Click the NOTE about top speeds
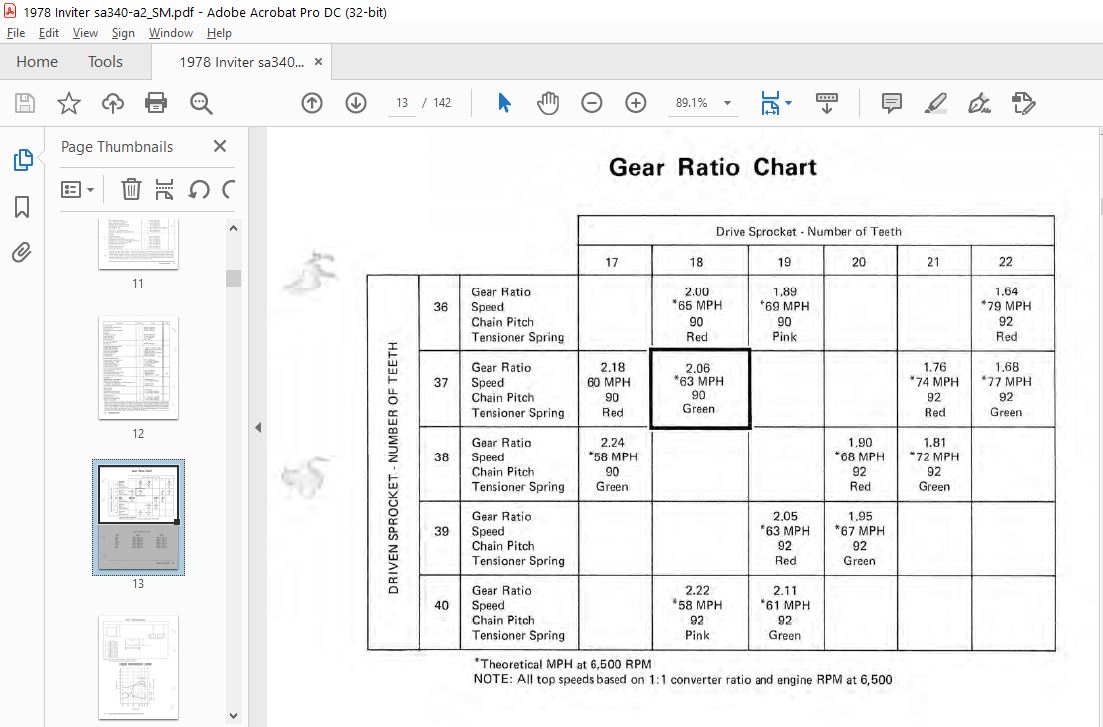The image size is (1103, 727). click(682, 680)
